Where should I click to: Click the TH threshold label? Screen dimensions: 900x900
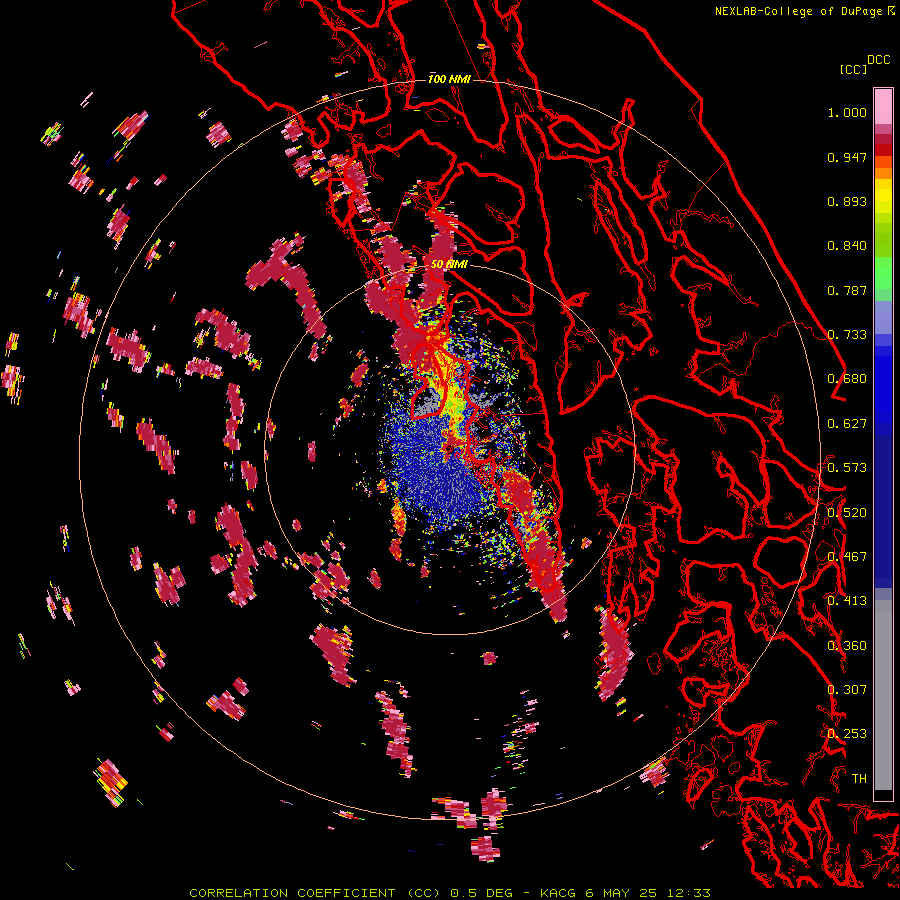coord(859,779)
